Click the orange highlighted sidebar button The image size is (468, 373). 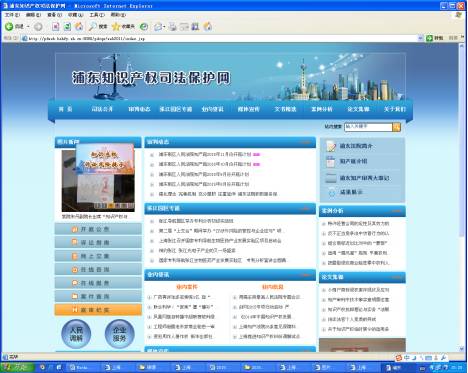pos(98,310)
